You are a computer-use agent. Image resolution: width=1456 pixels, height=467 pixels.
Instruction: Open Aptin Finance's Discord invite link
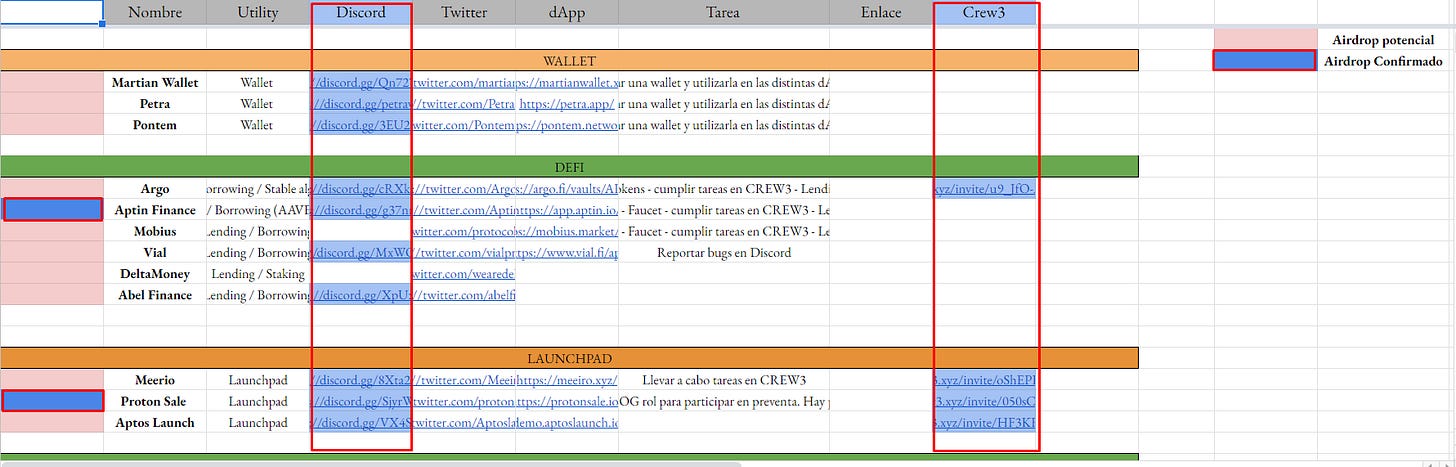(x=361, y=210)
